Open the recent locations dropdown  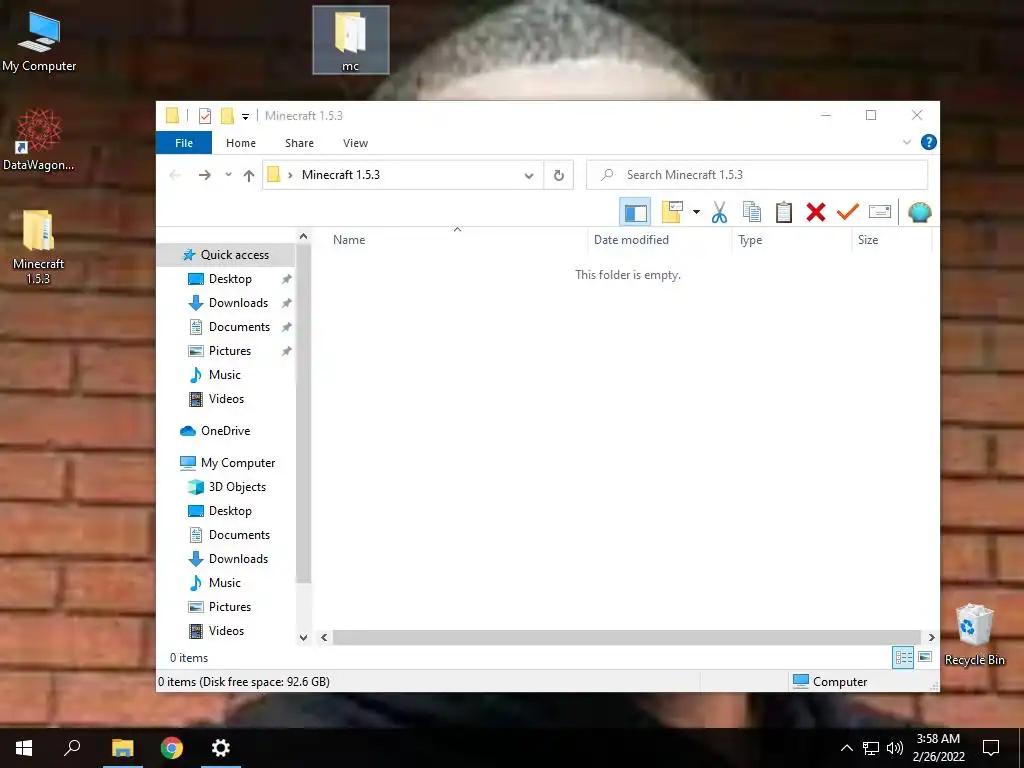point(228,175)
